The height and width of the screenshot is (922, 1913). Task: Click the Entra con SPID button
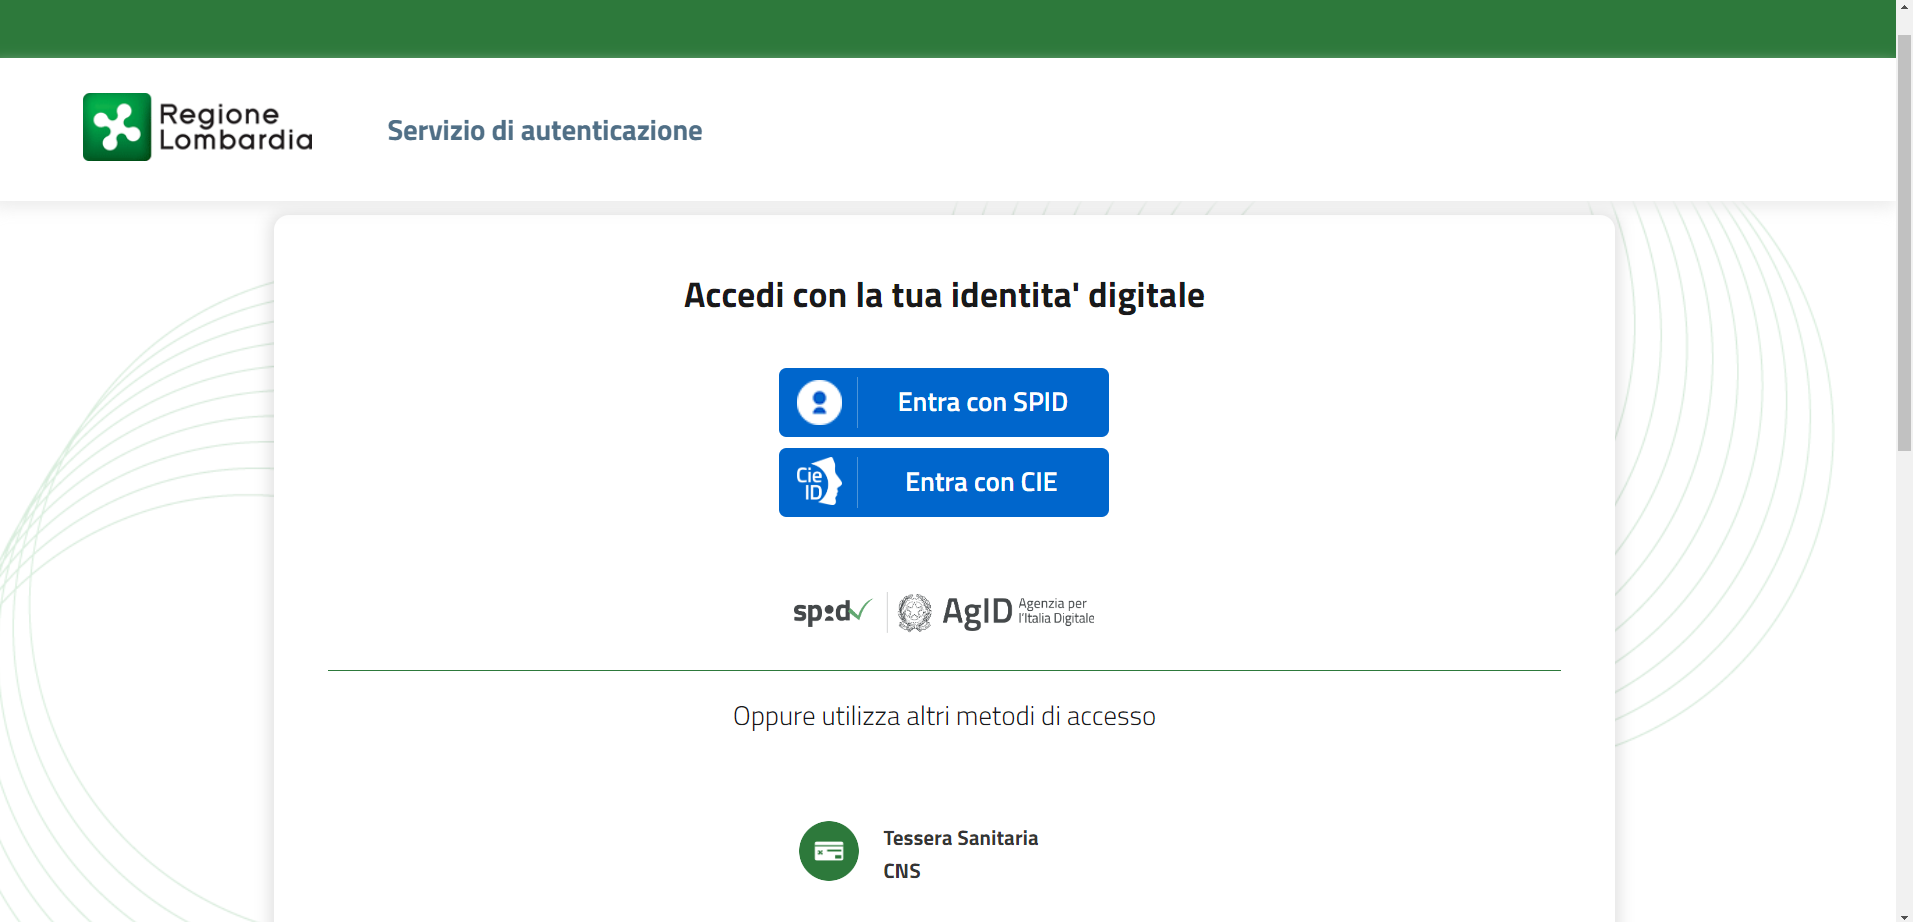(x=943, y=402)
